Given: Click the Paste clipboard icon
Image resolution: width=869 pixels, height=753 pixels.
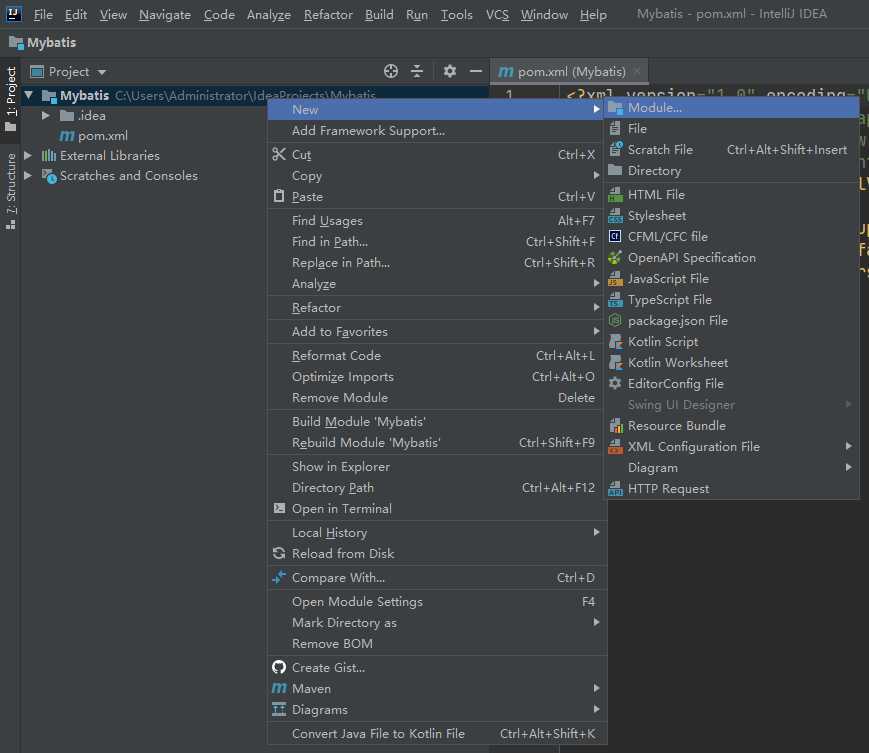Looking at the screenshot, I should (279, 196).
